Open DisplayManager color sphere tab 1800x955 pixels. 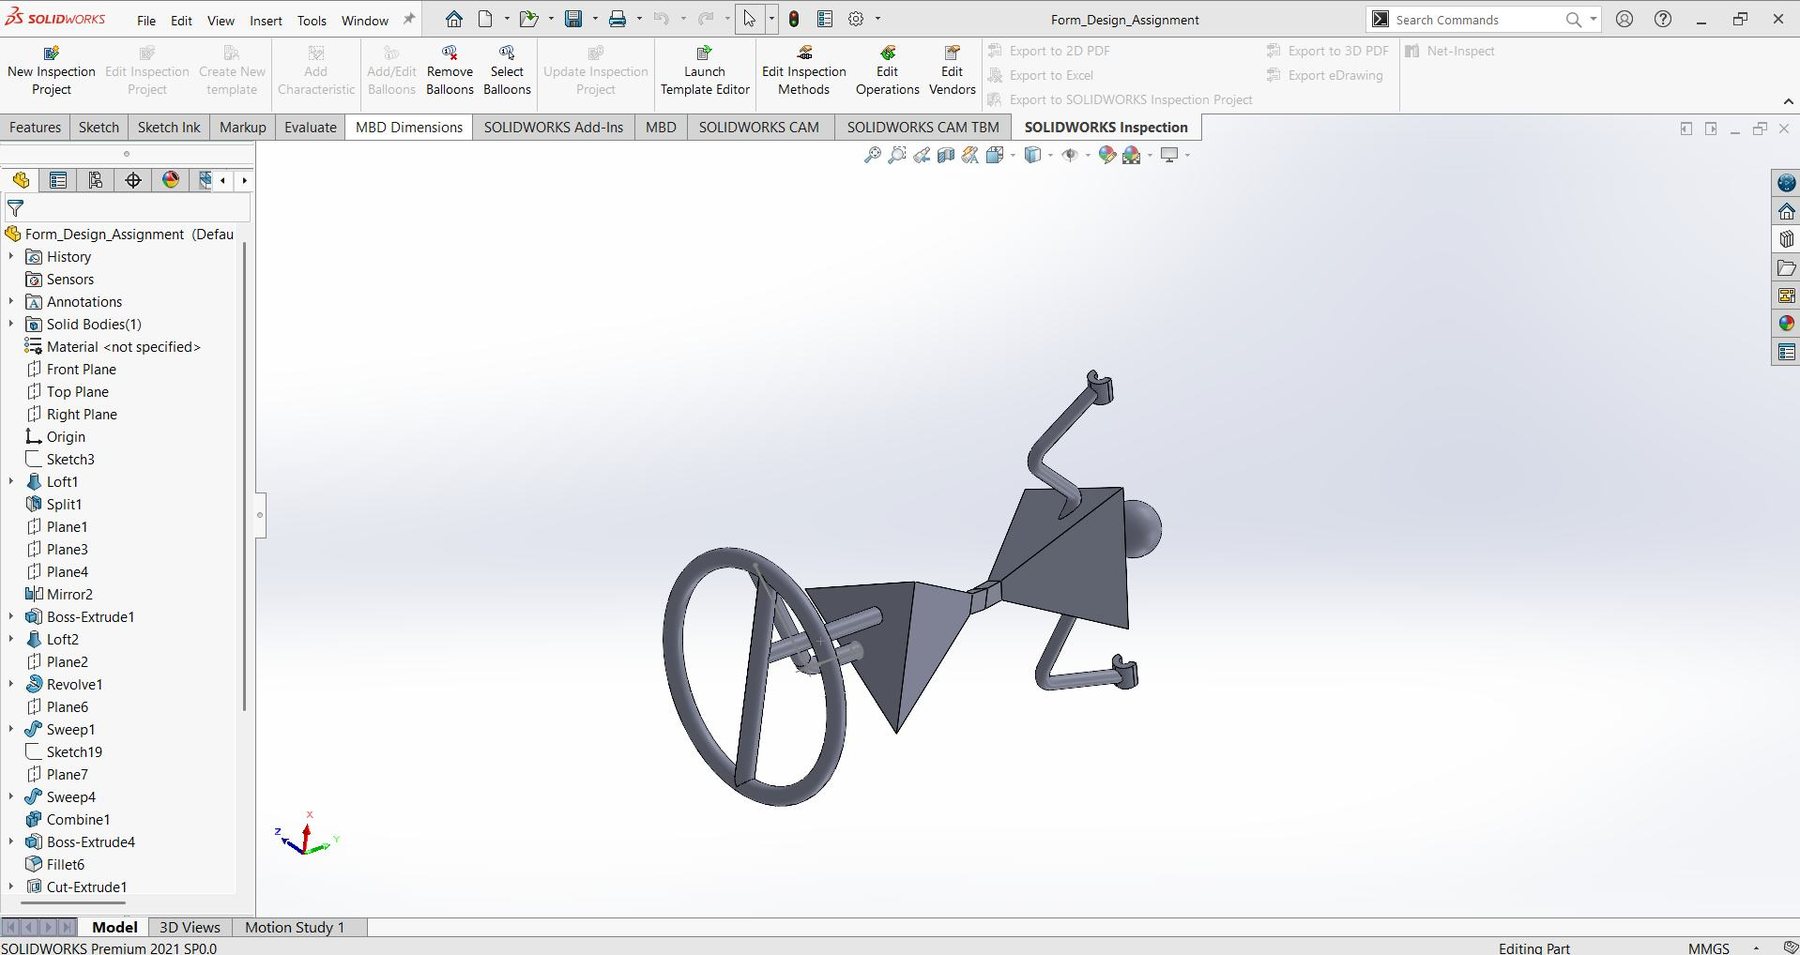pyautogui.click(x=171, y=180)
